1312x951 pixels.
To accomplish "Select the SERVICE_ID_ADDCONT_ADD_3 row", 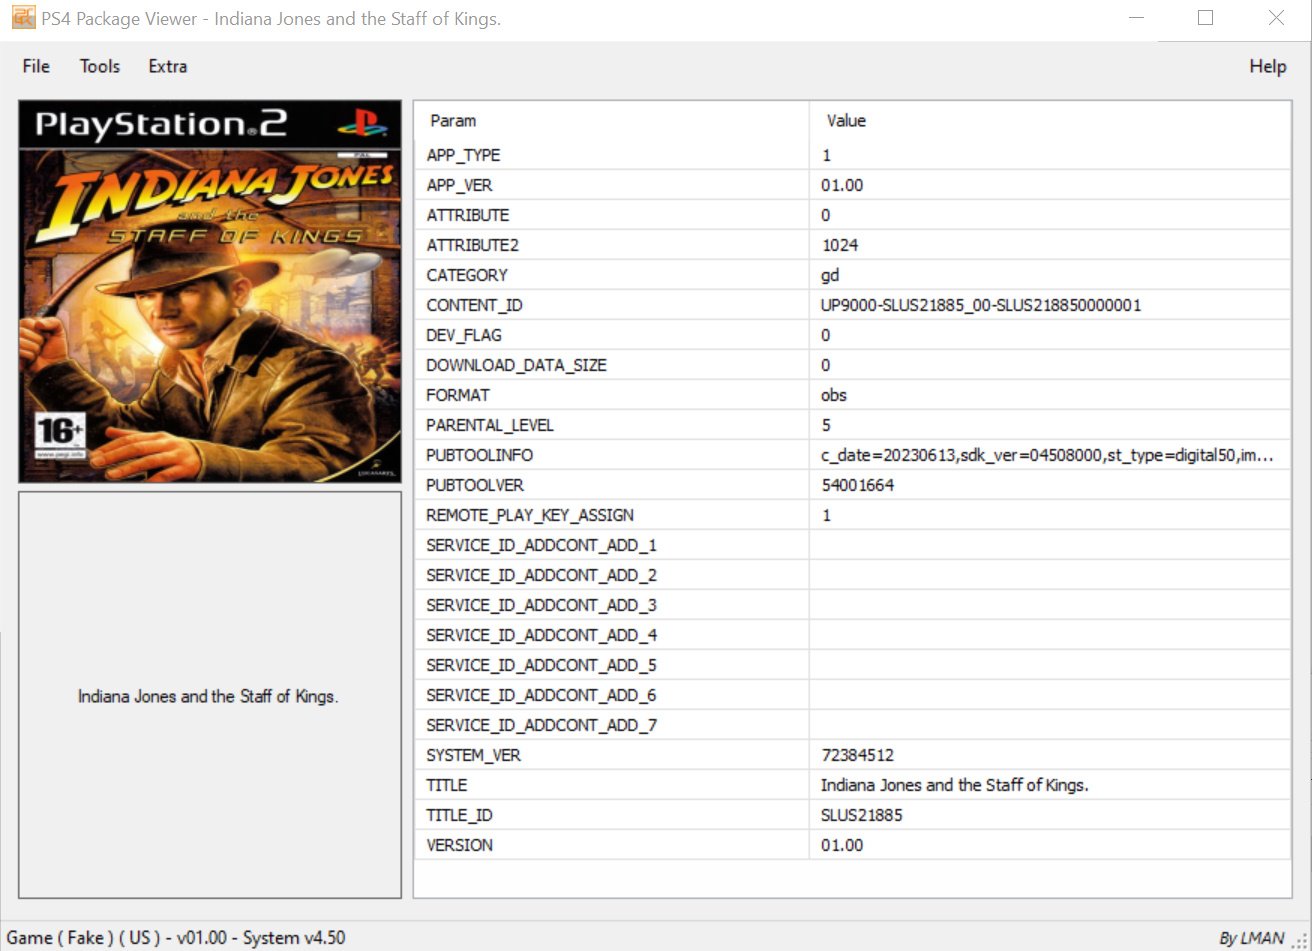I will (852, 605).
